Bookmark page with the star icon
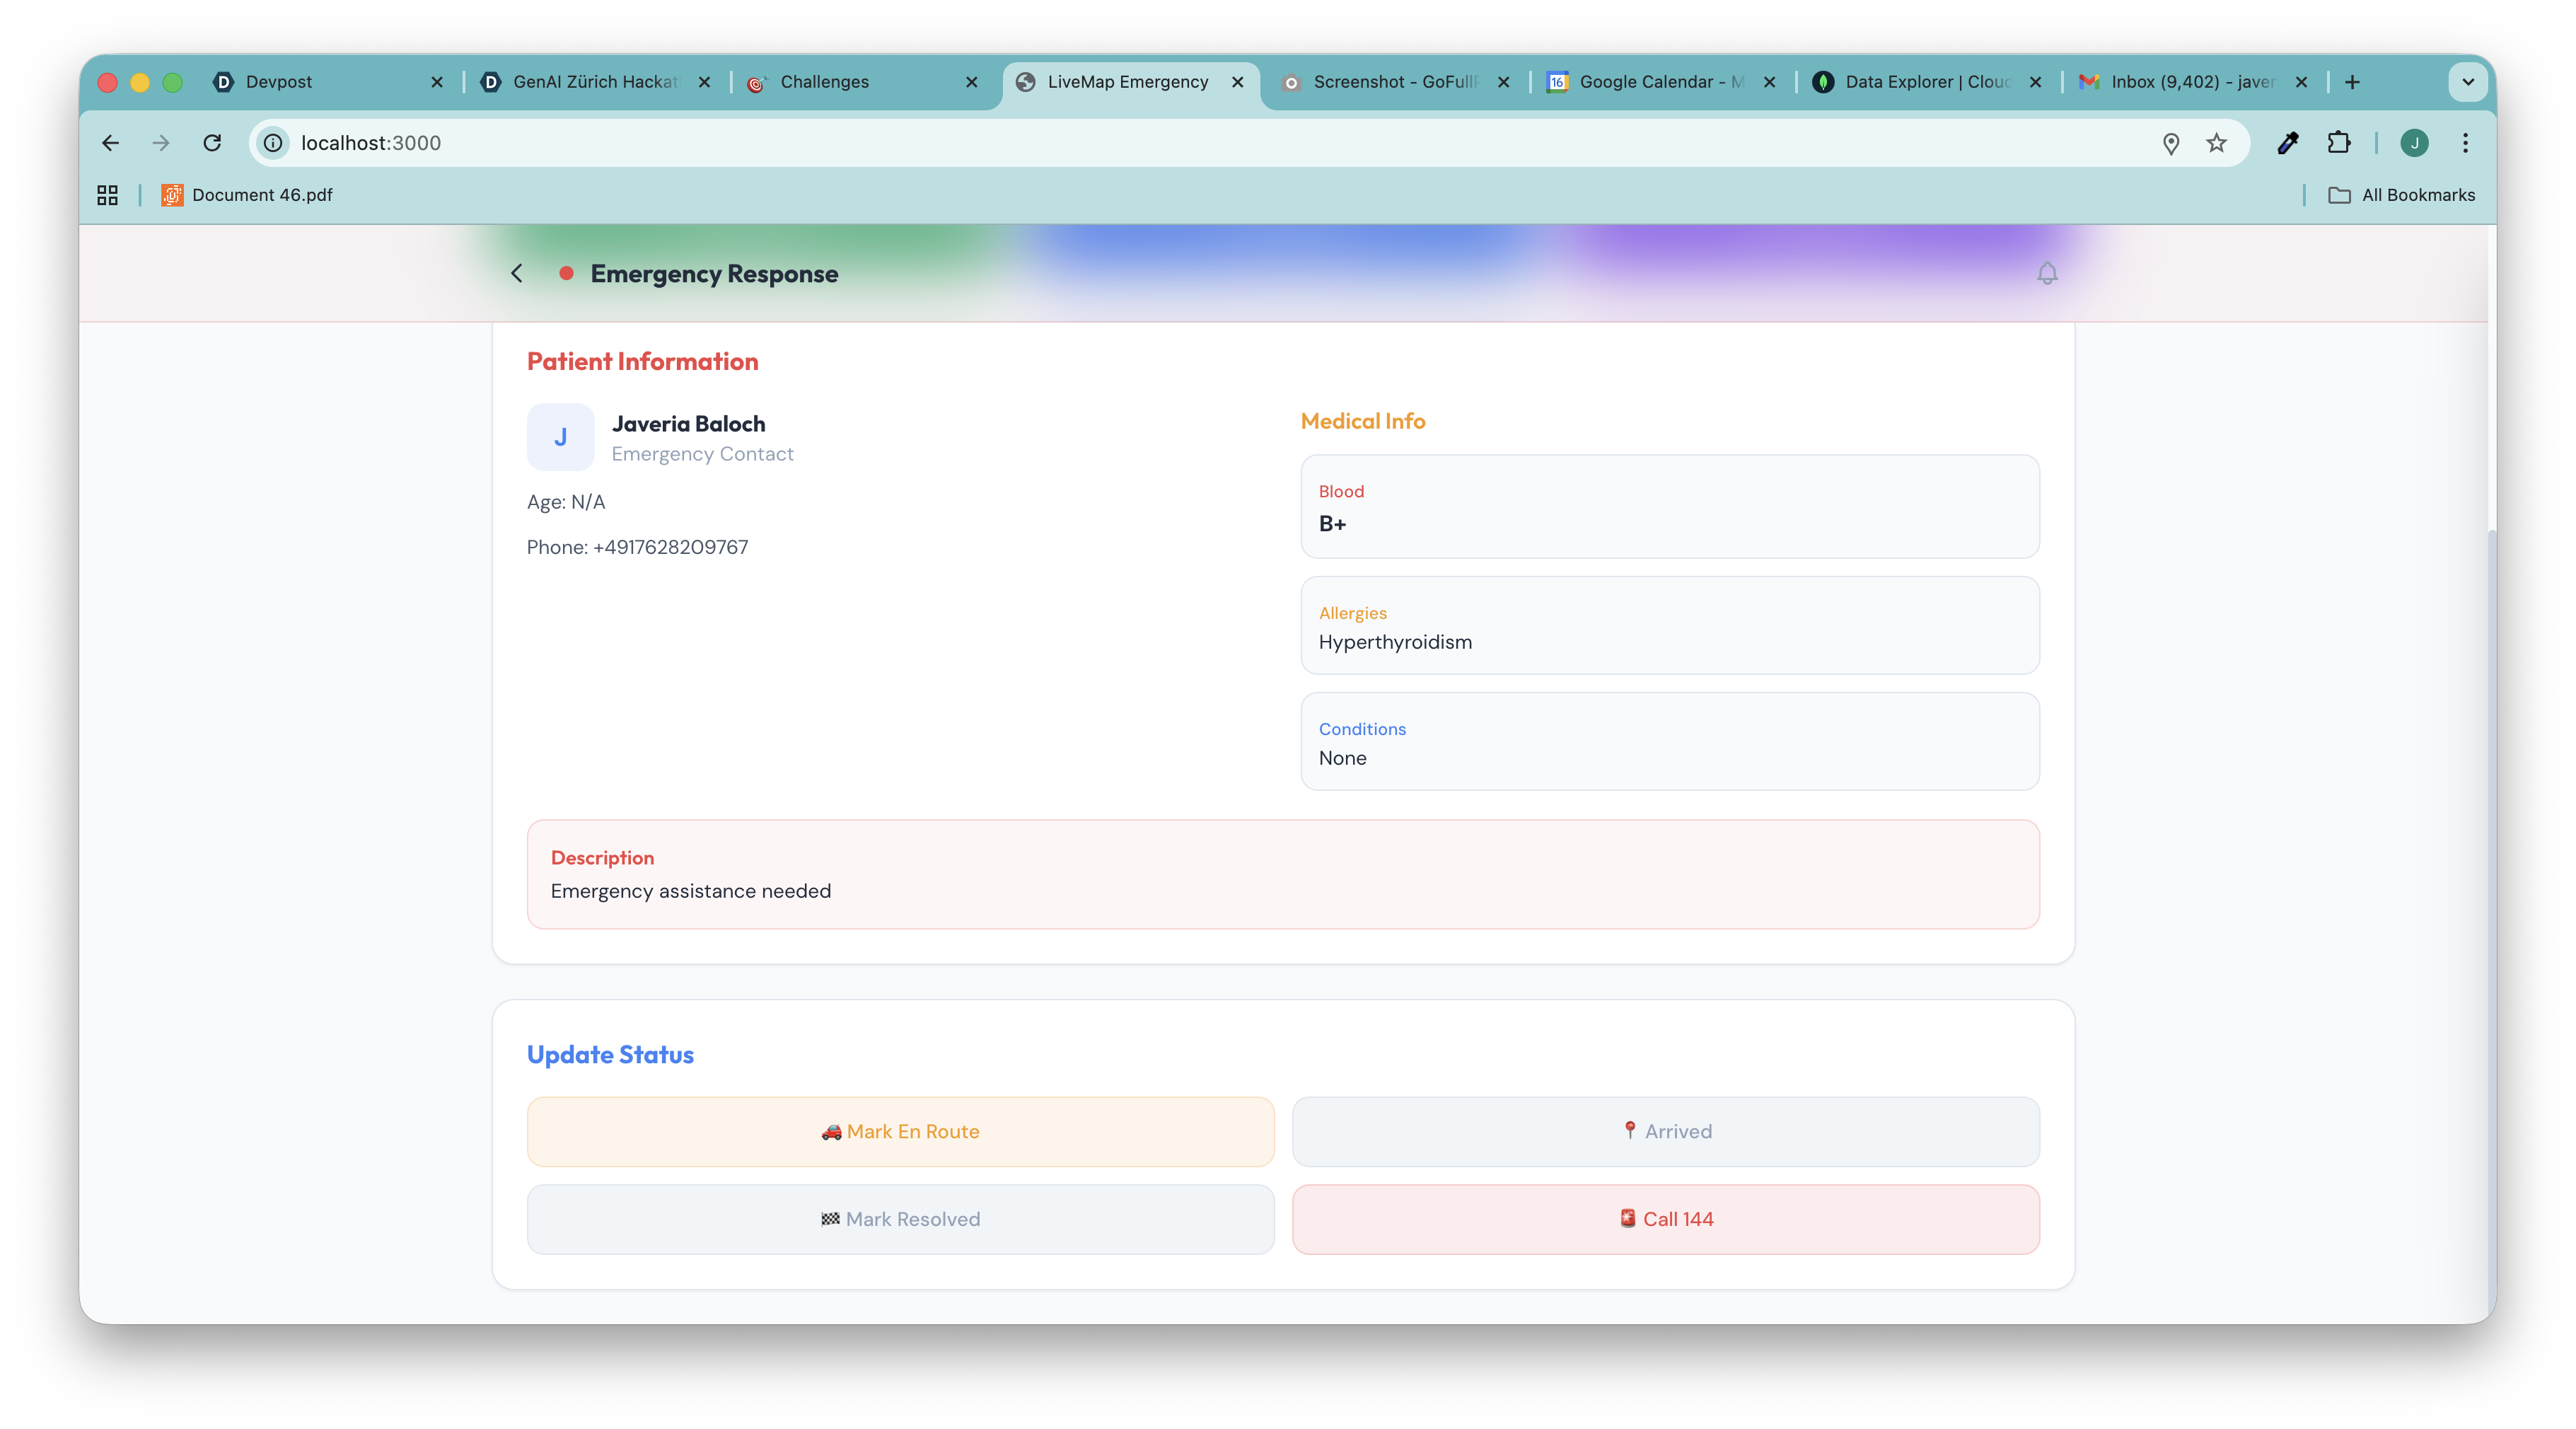The width and height of the screenshot is (2576, 1429). point(2216,143)
